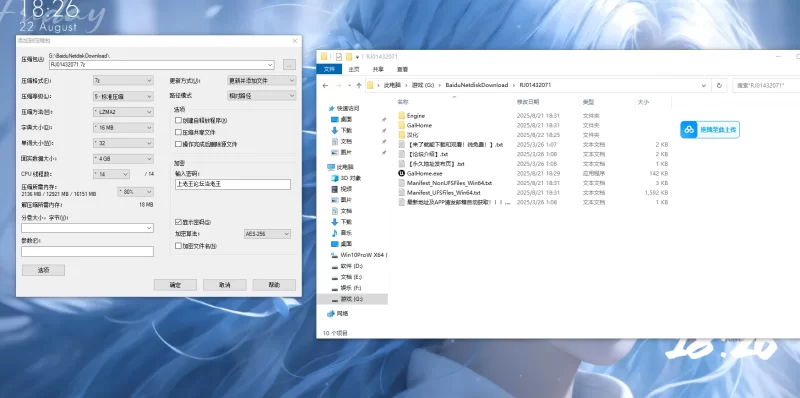Click the 帮助 button
The image size is (800, 398).
pos(274,285)
